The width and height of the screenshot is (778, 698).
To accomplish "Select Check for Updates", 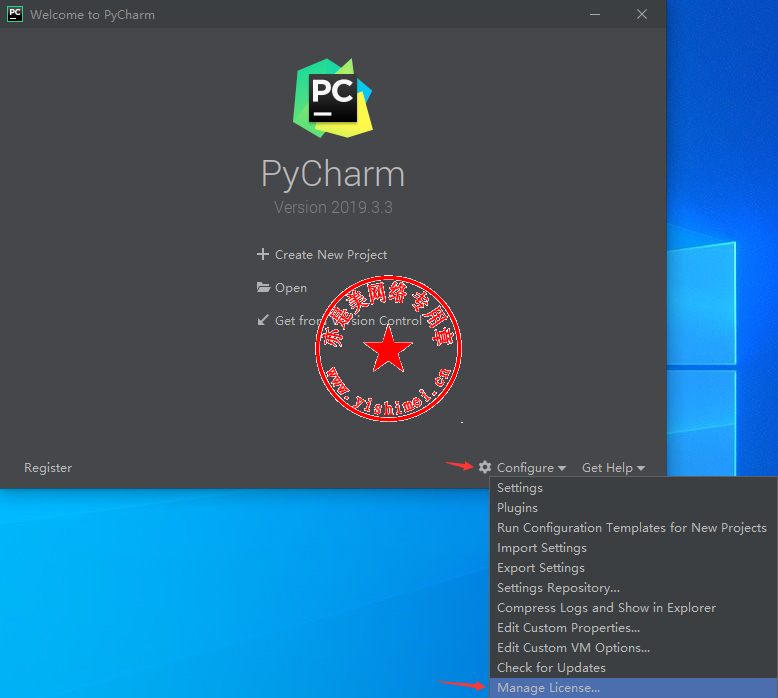I will 633,668.
